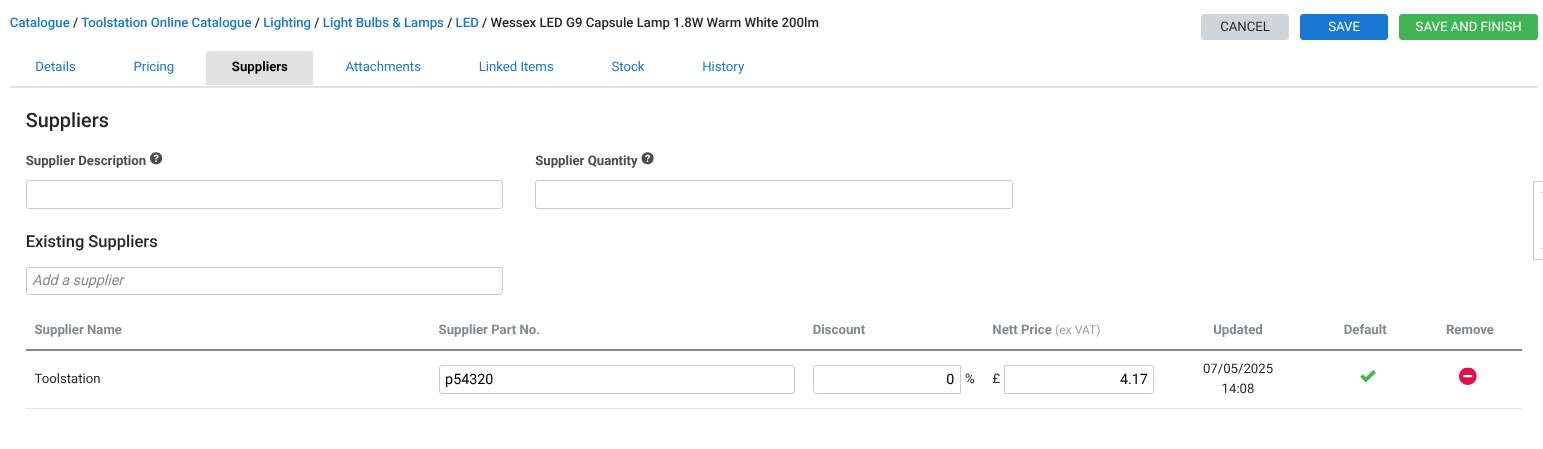The width and height of the screenshot is (1543, 449).
Task: Open the Details tab
Action: point(55,67)
